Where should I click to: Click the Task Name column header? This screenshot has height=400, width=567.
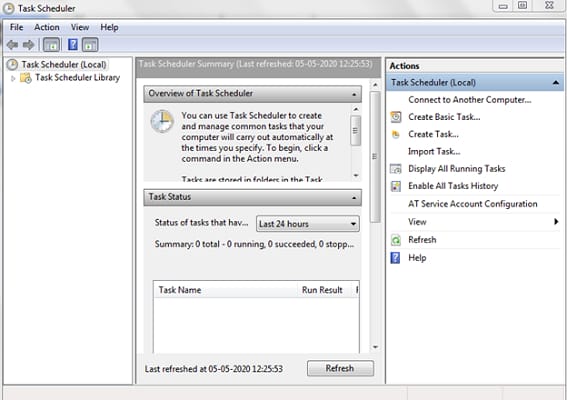click(225, 290)
